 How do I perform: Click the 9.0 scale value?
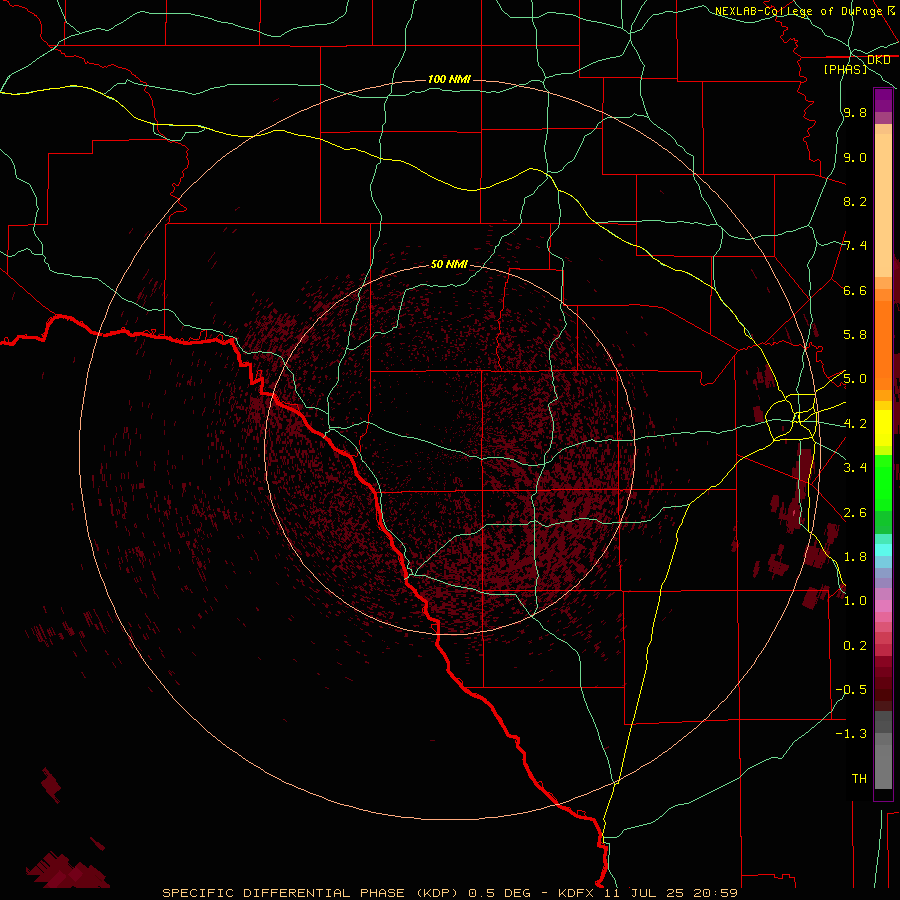(x=855, y=157)
